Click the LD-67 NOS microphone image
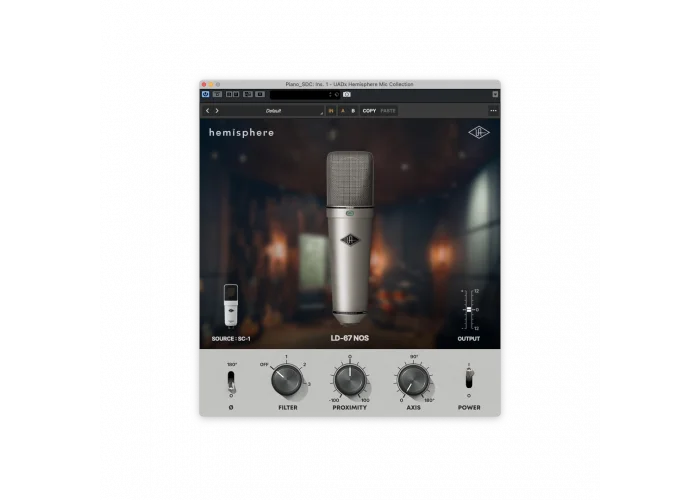This screenshot has width=700, height=500. [350, 237]
